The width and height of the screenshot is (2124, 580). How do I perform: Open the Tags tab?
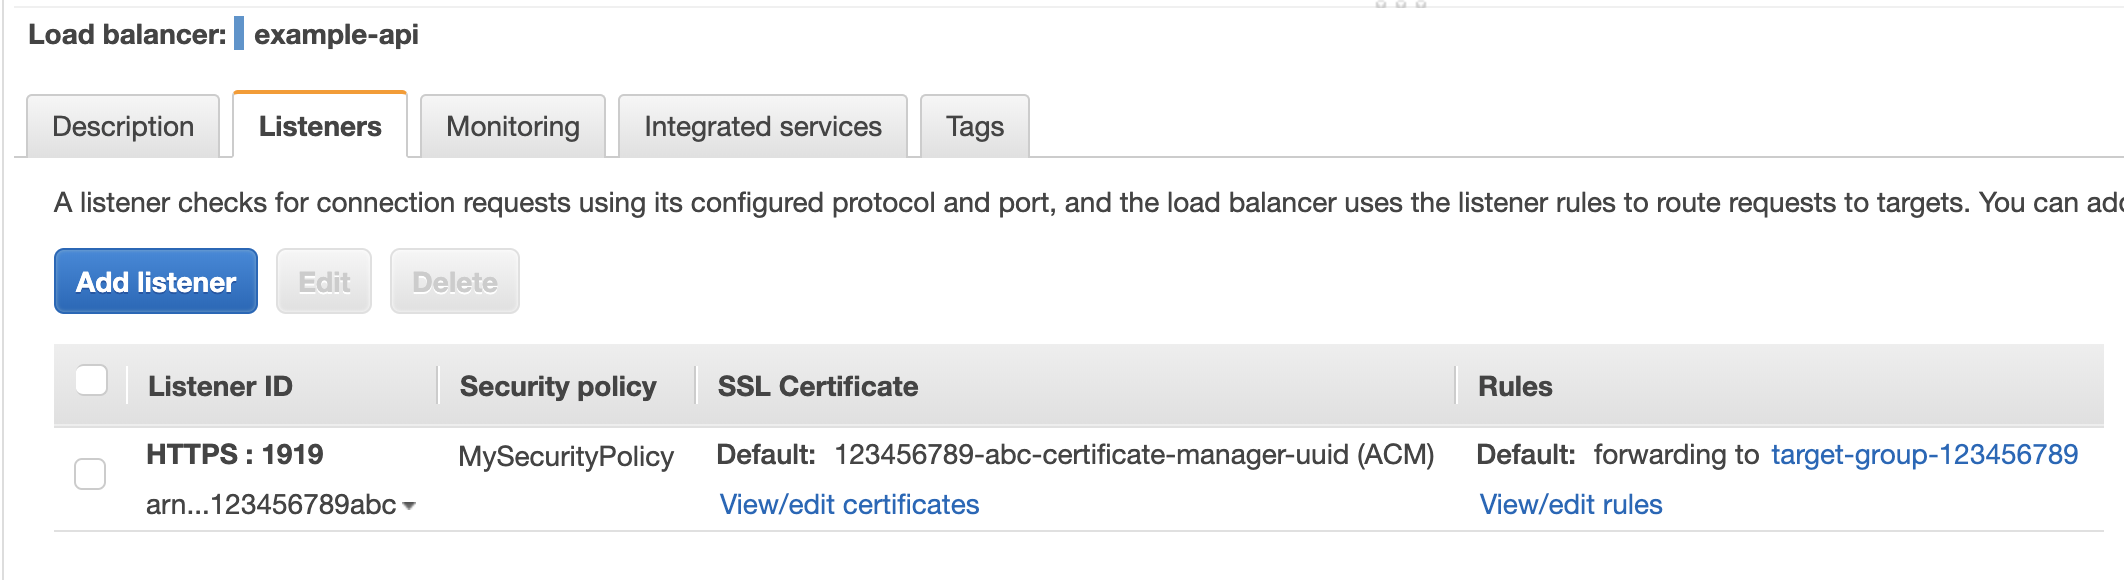975,126
